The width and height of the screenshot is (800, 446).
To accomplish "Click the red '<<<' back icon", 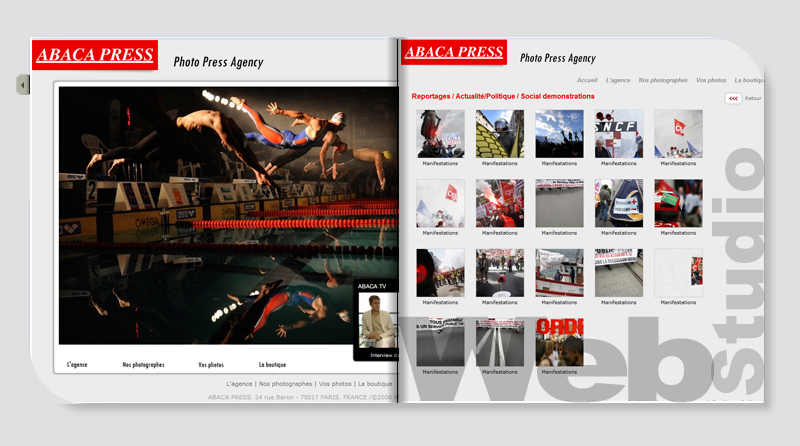I will 733,98.
